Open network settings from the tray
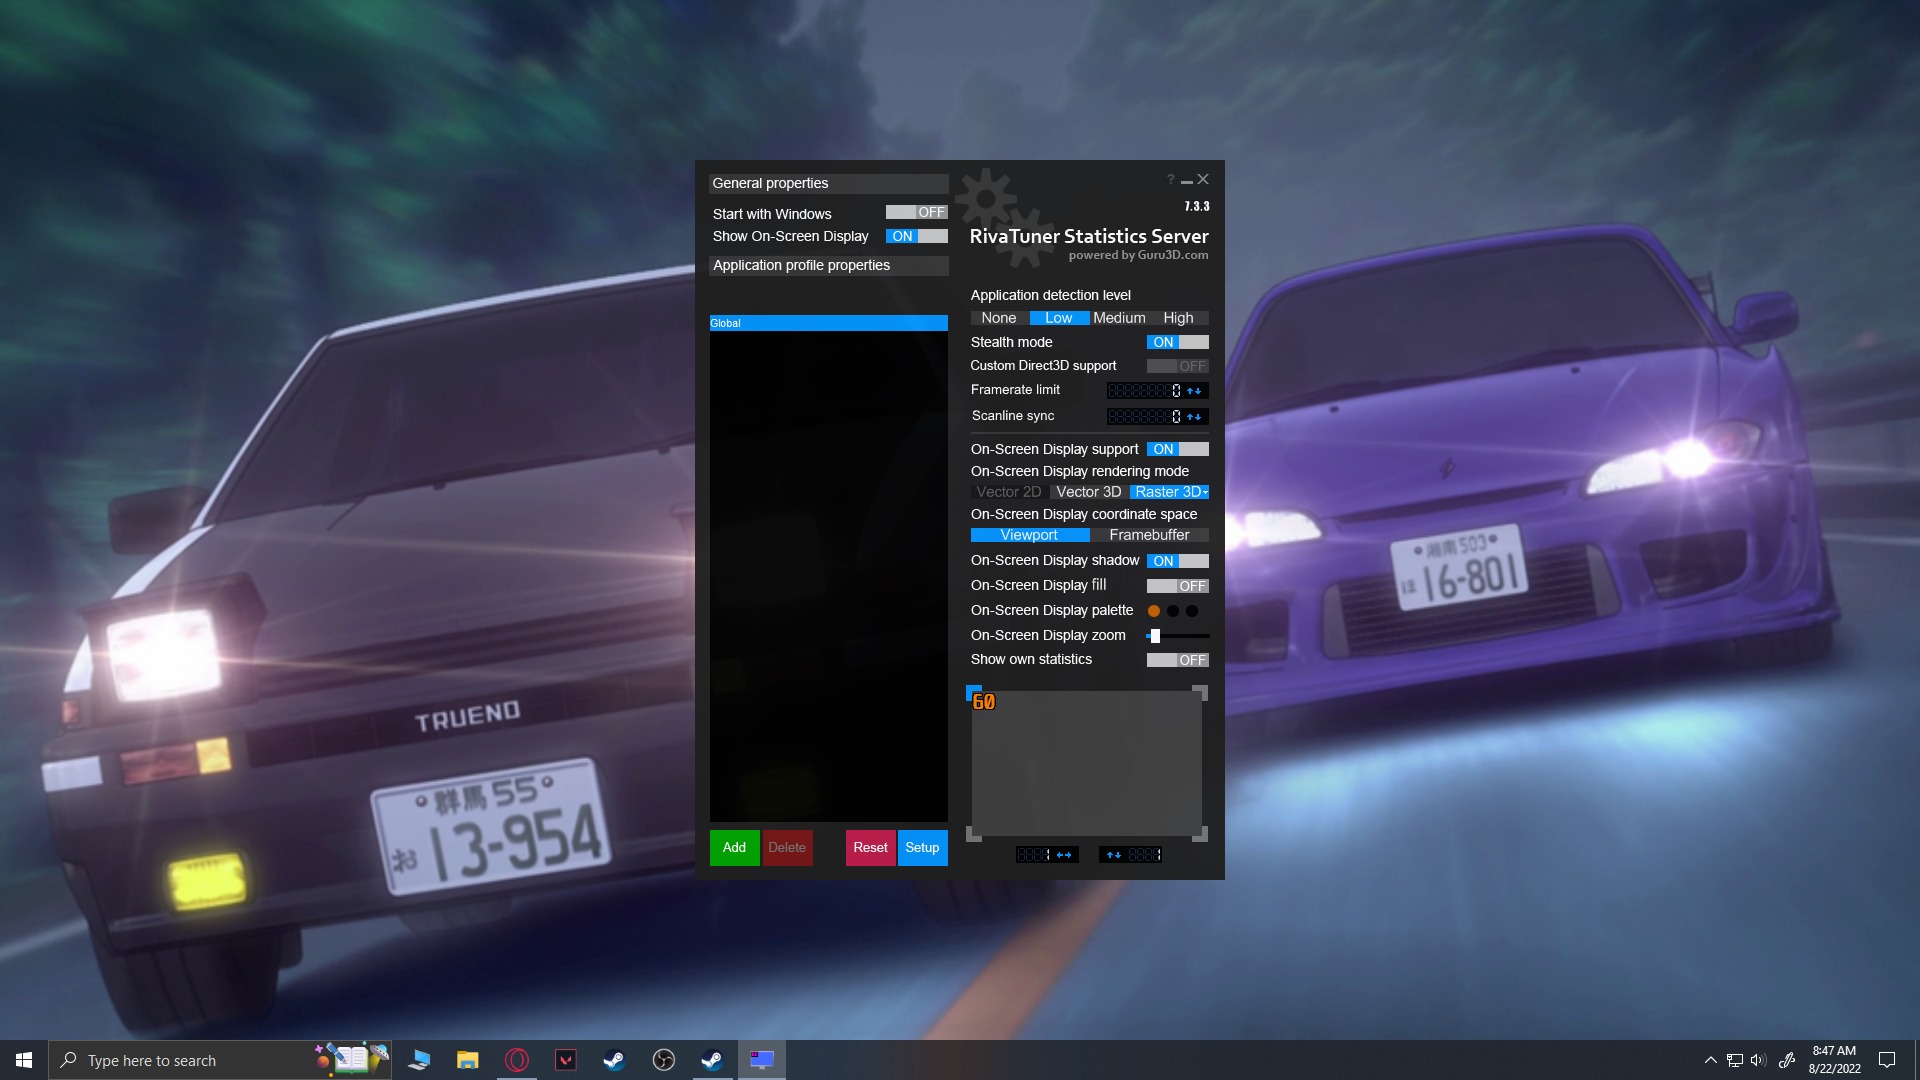The image size is (1920, 1080). point(1735,1060)
